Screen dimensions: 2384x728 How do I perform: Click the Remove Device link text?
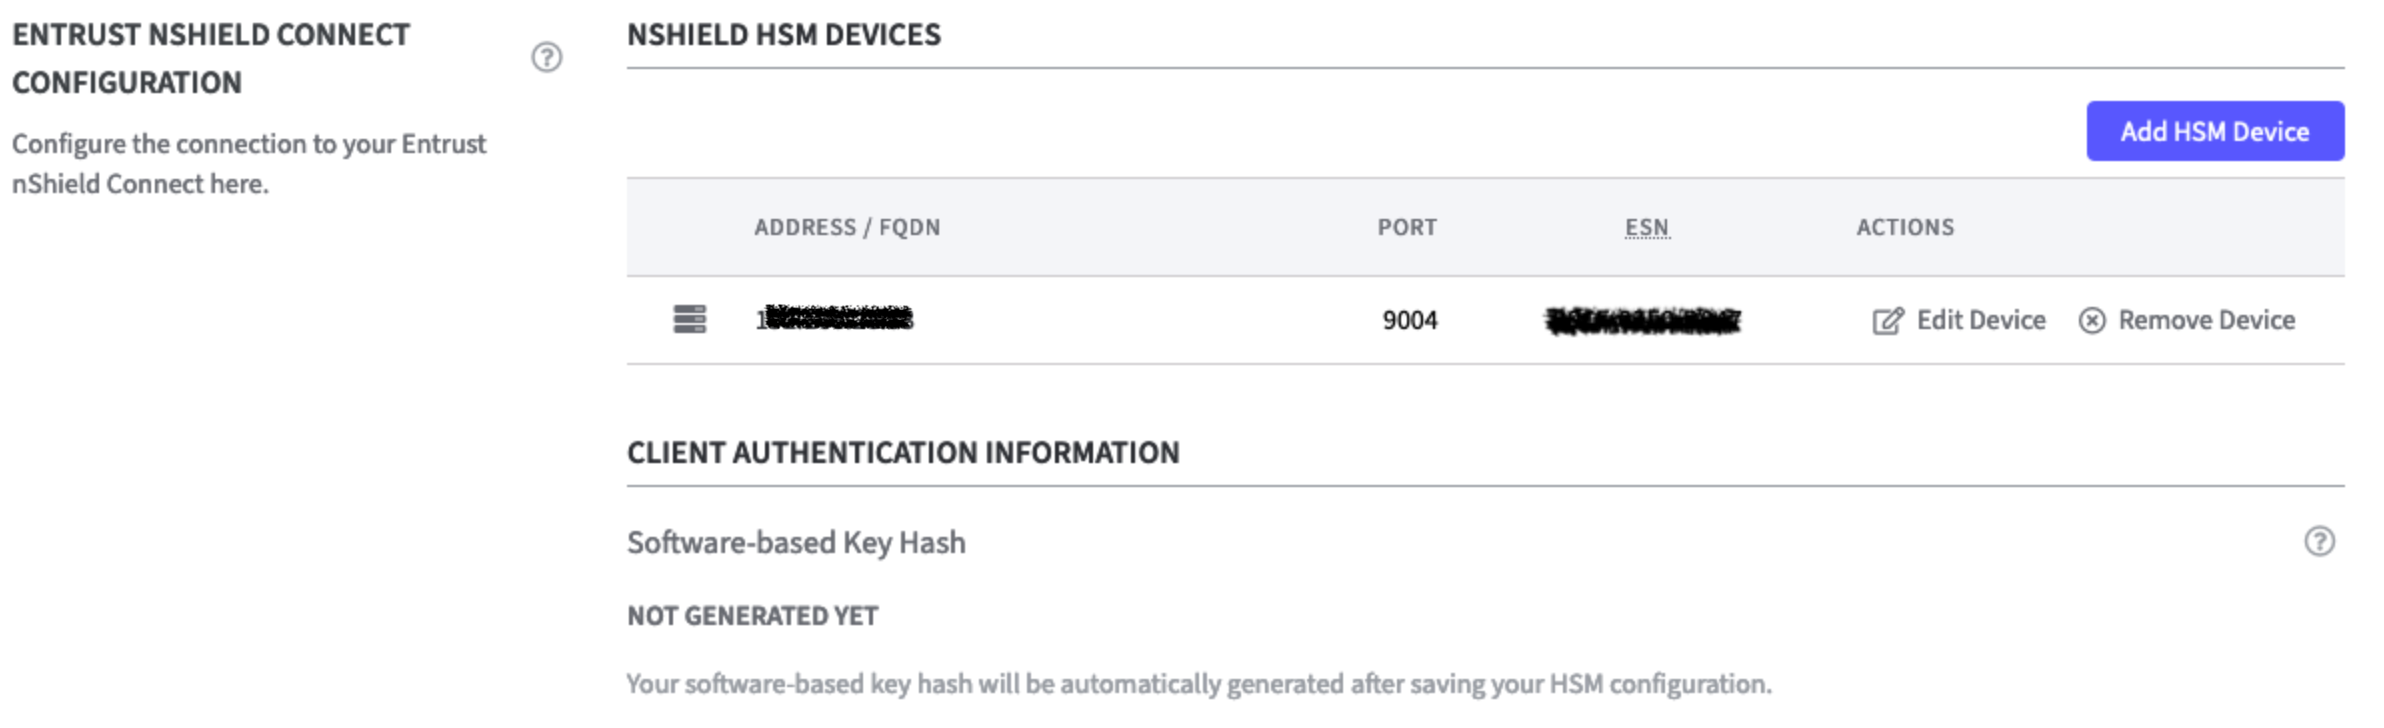pos(2206,320)
